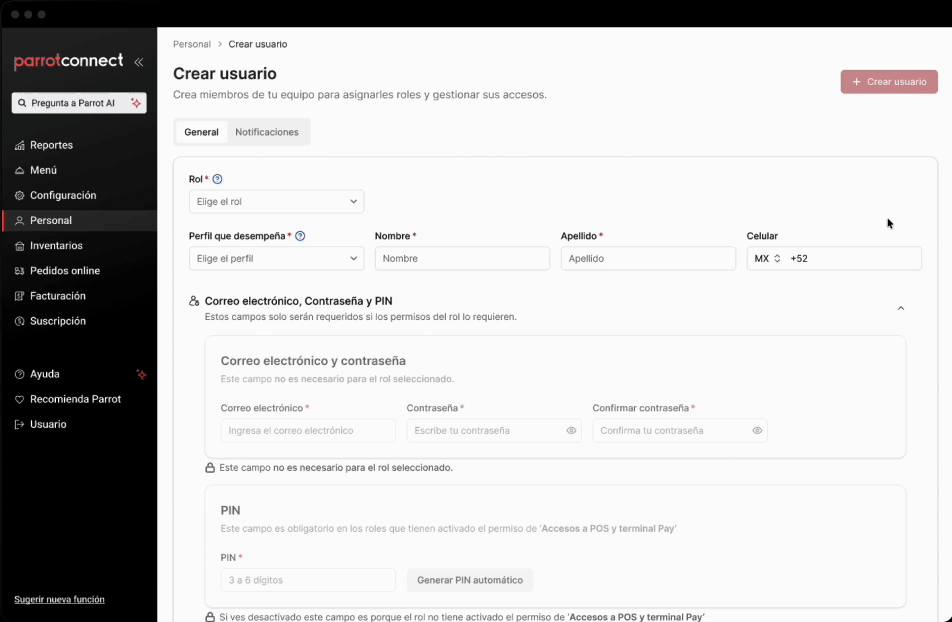Screen dimensions: 952x622
Task: Click the Ayuda help icon
Action: coord(20,373)
